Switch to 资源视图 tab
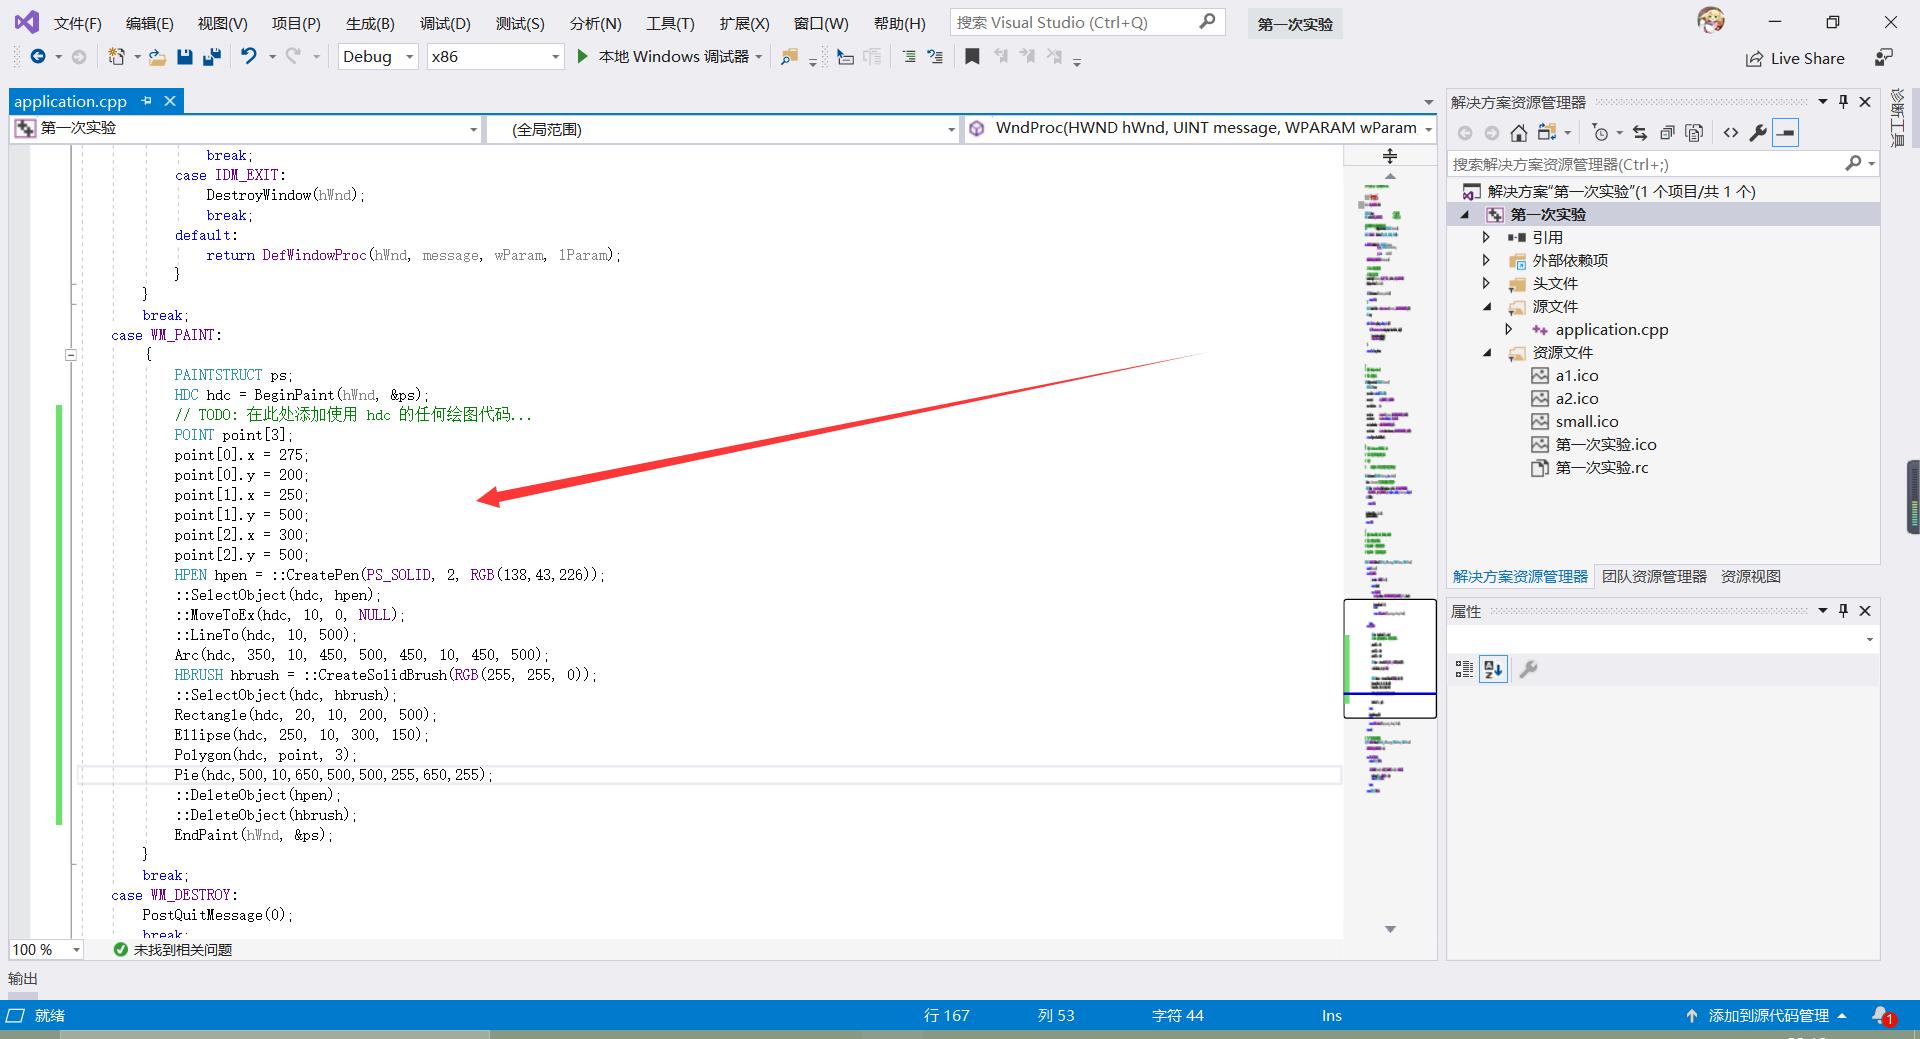Viewport: 1920px width, 1039px height. pos(1750,577)
